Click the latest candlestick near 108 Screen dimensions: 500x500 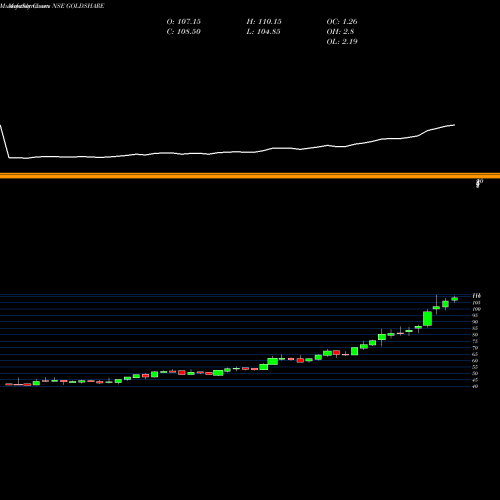(455, 299)
